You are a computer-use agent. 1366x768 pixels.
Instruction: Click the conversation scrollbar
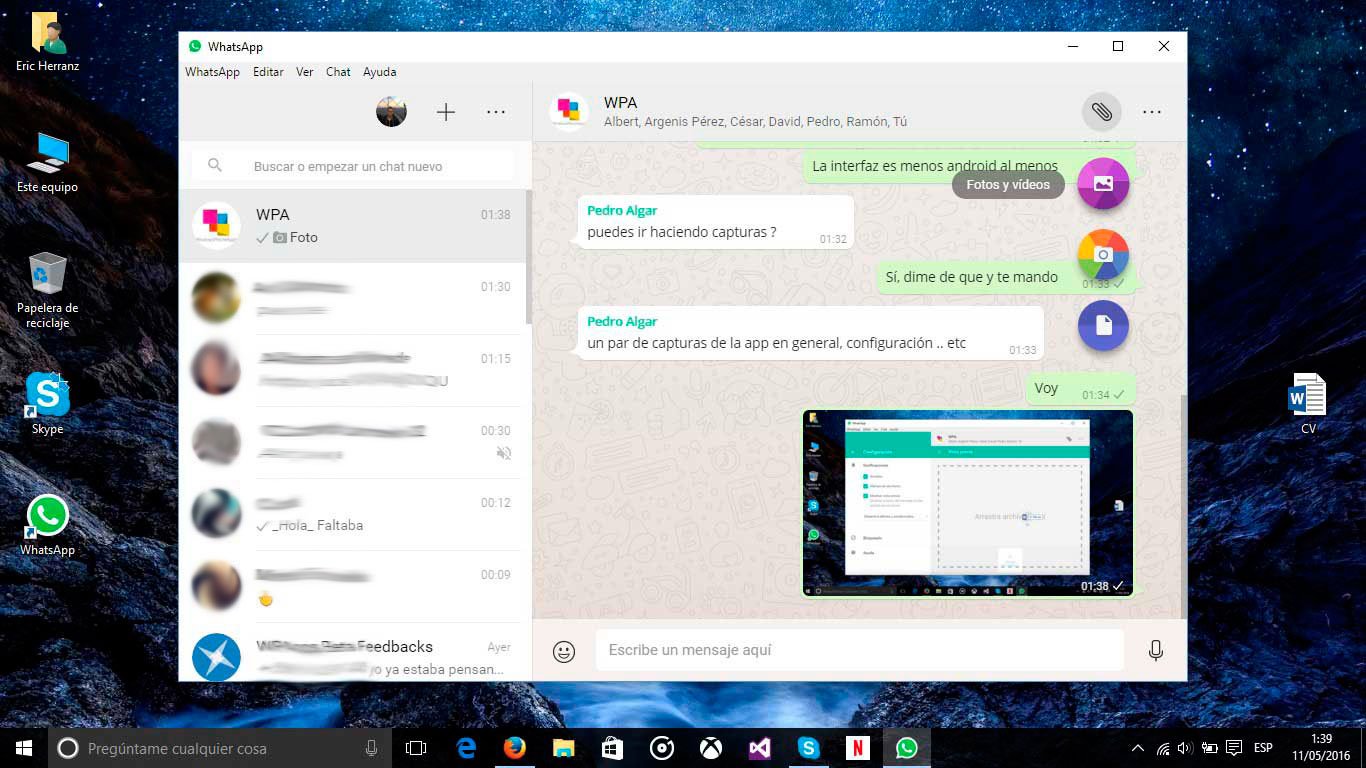[1184, 505]
